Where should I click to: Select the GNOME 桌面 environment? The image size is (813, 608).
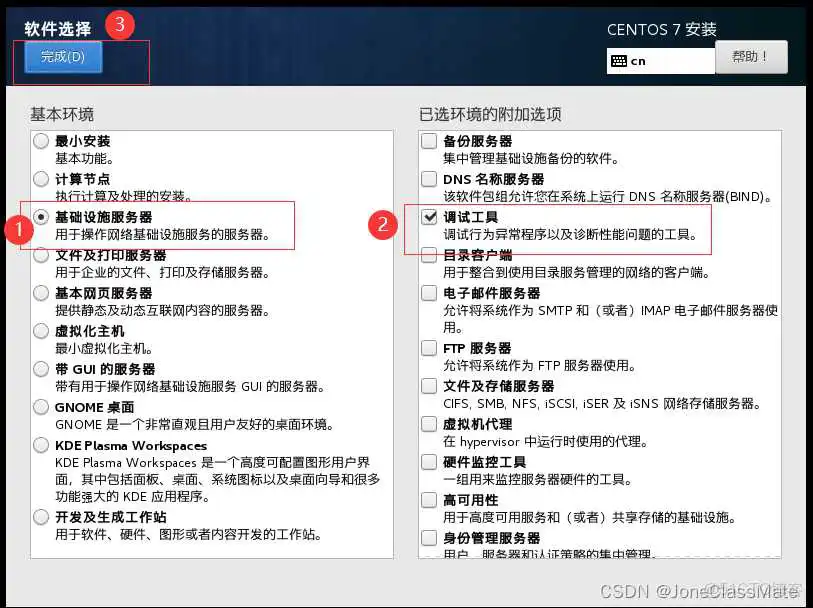click(x=40, y=408)
